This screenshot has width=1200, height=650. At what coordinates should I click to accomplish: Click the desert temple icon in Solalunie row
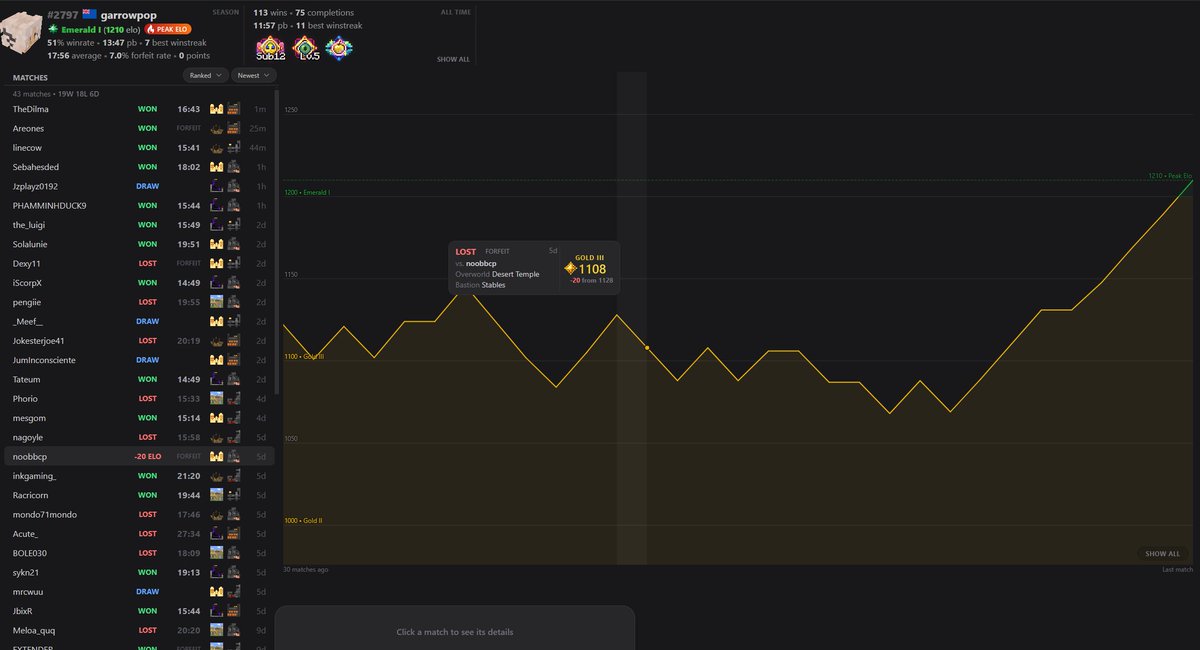coord(216,244)
